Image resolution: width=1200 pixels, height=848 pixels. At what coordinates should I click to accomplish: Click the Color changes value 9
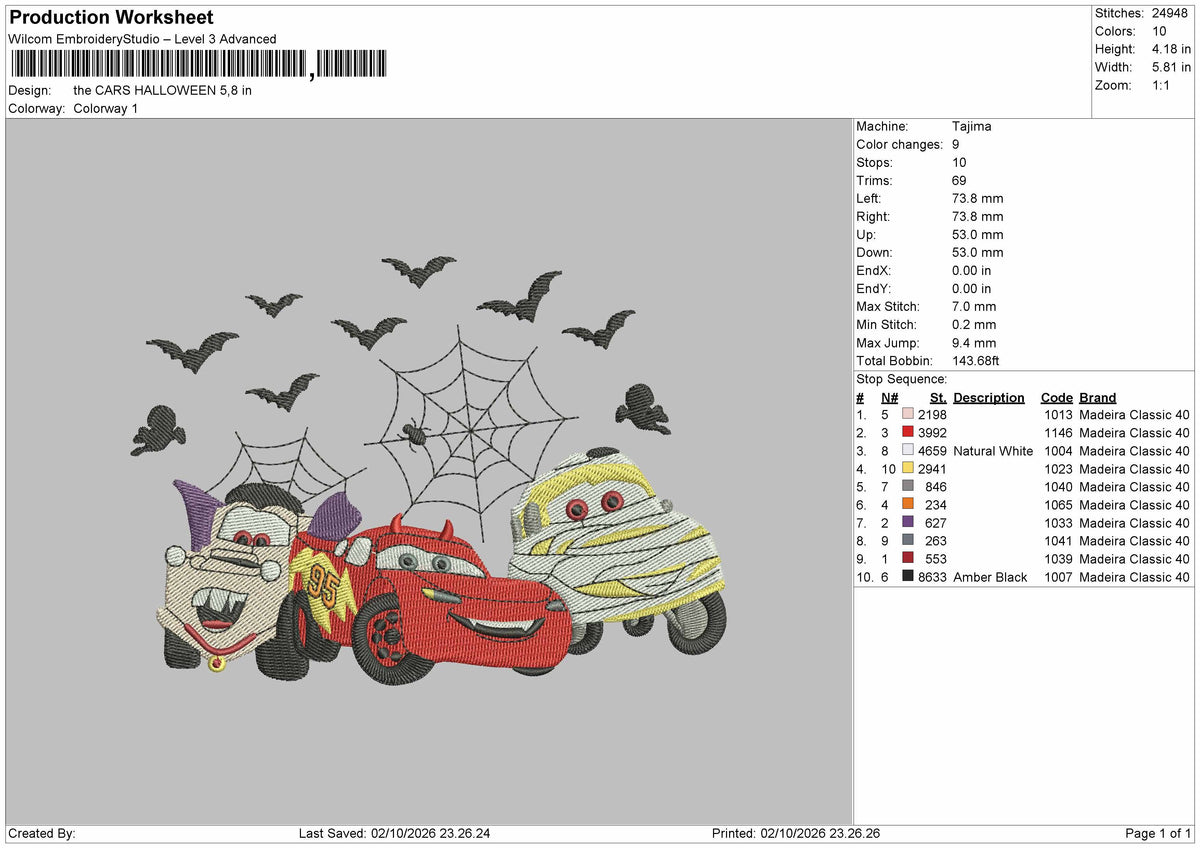957,145
